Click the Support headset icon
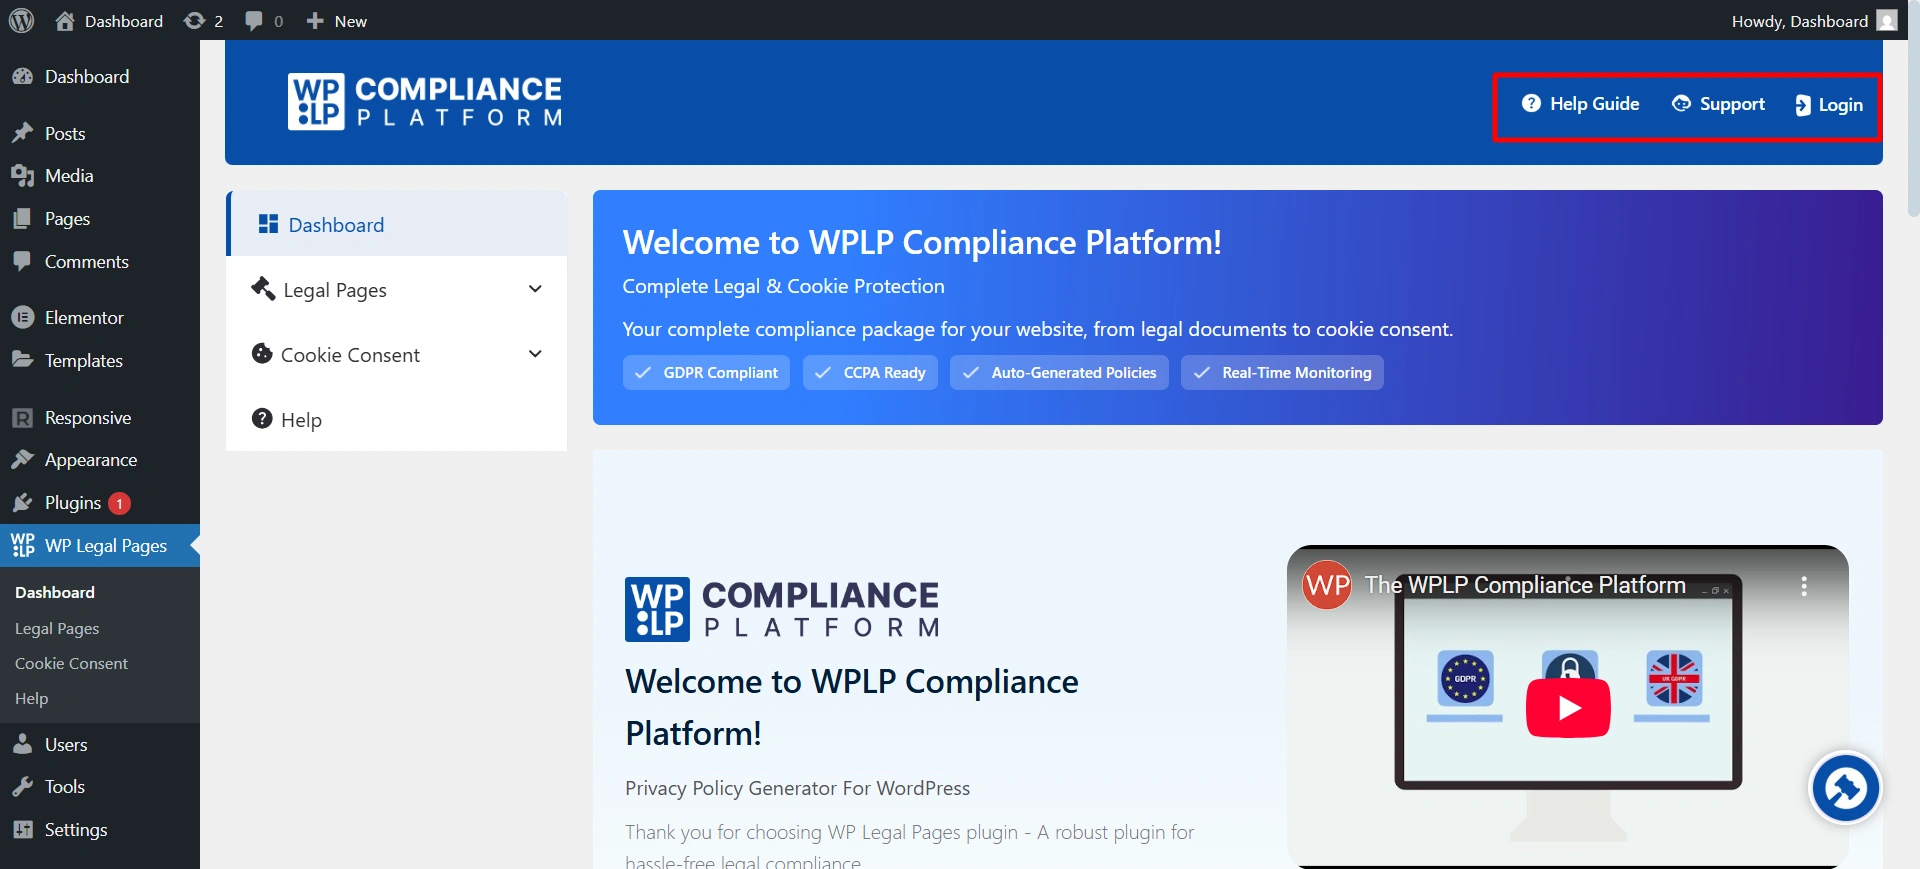This screenshot has width=1920, height=869. pos(1681,103)
